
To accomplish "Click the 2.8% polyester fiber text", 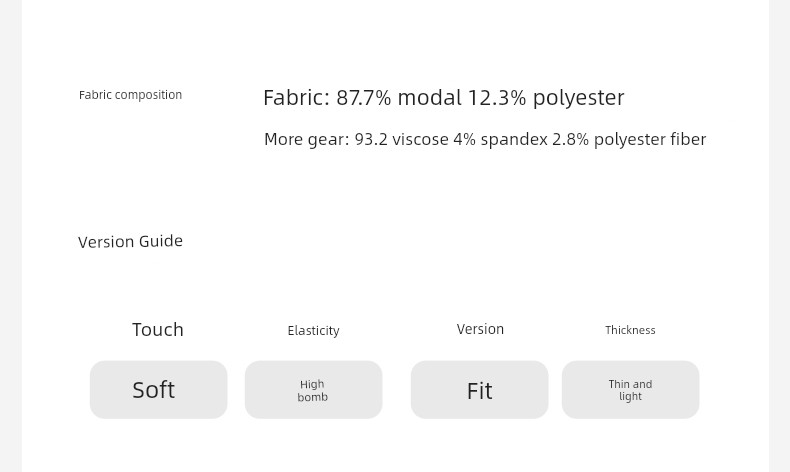I will pyautogui.click(x=629, y=139).
